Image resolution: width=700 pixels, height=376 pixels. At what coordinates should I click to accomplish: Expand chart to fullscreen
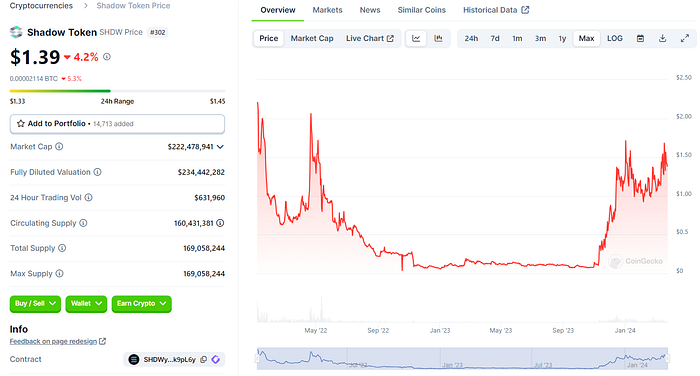685,38
